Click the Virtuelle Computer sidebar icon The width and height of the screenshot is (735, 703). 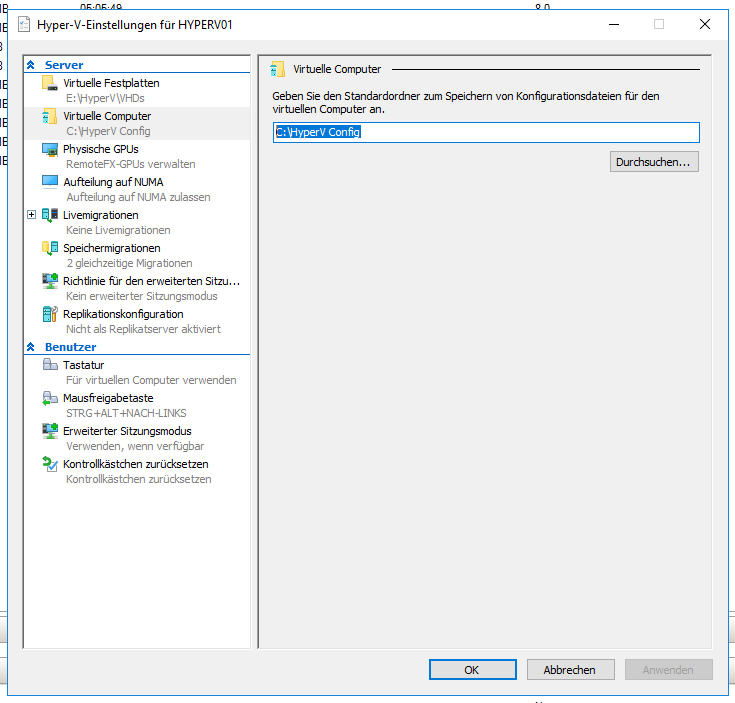pyautogui.click(x=50, y=116)
